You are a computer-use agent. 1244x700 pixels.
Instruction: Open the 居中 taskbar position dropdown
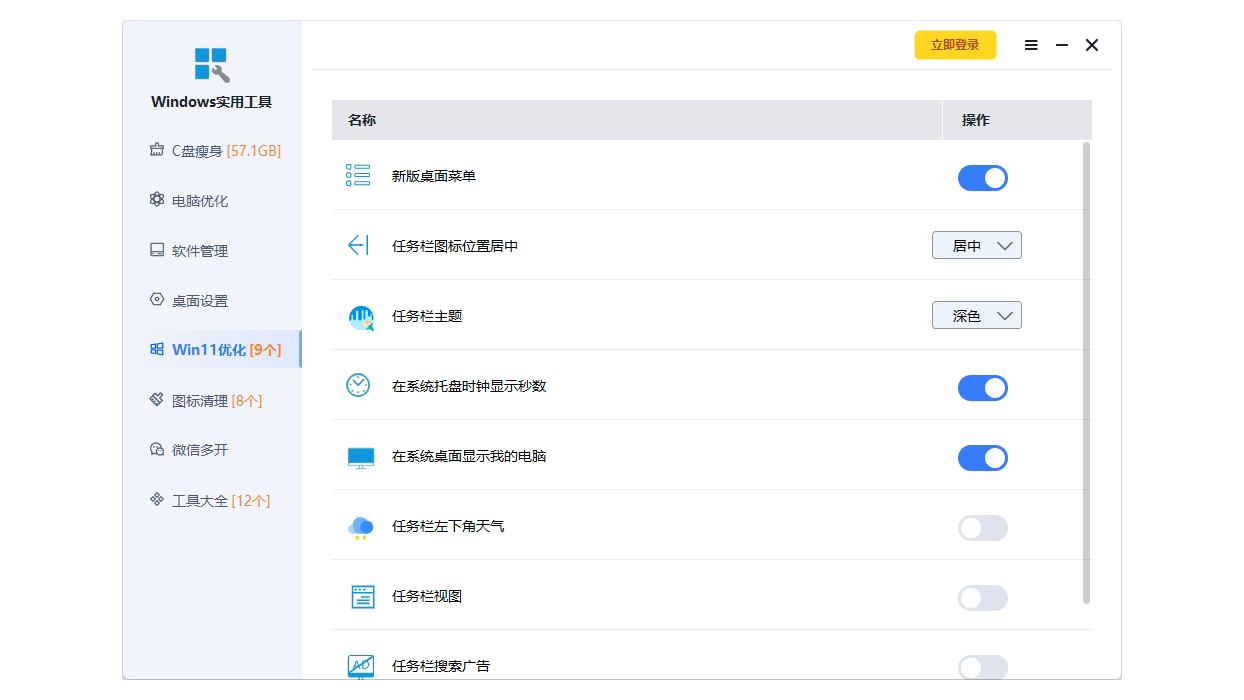(x=976, y=246)
